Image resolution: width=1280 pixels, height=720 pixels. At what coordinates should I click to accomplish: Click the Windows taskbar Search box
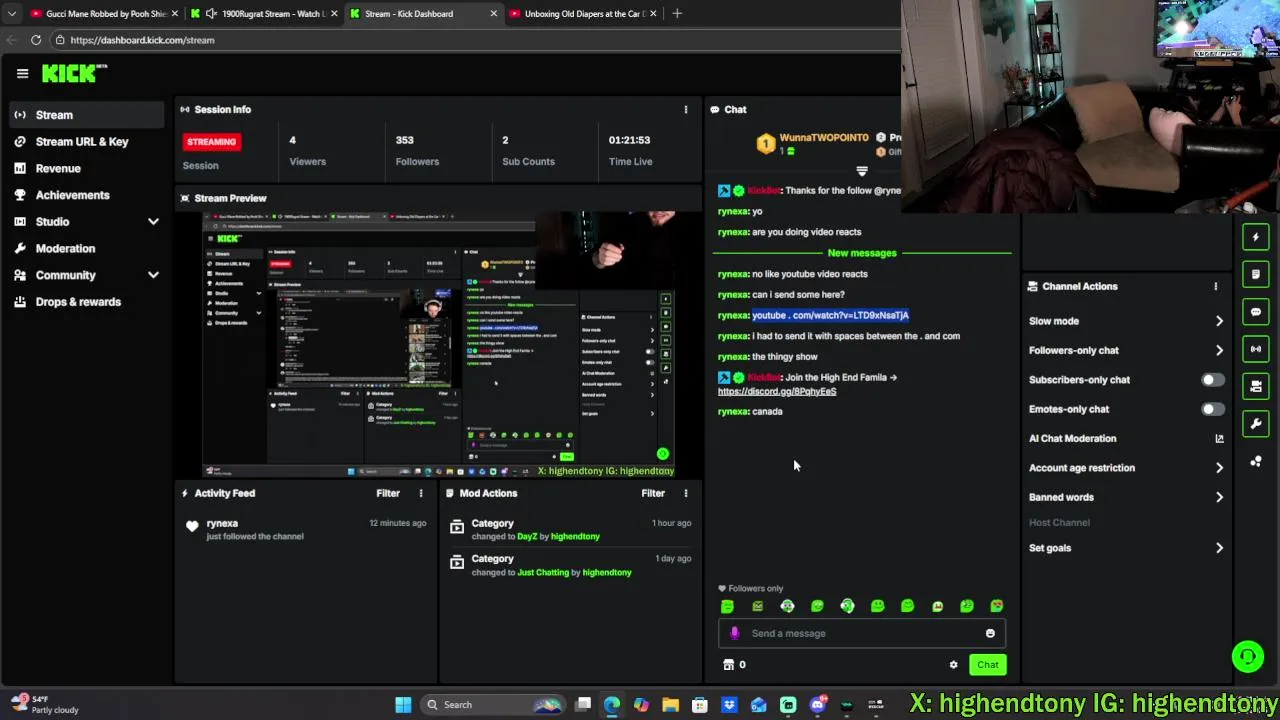[x=492, y=705]
